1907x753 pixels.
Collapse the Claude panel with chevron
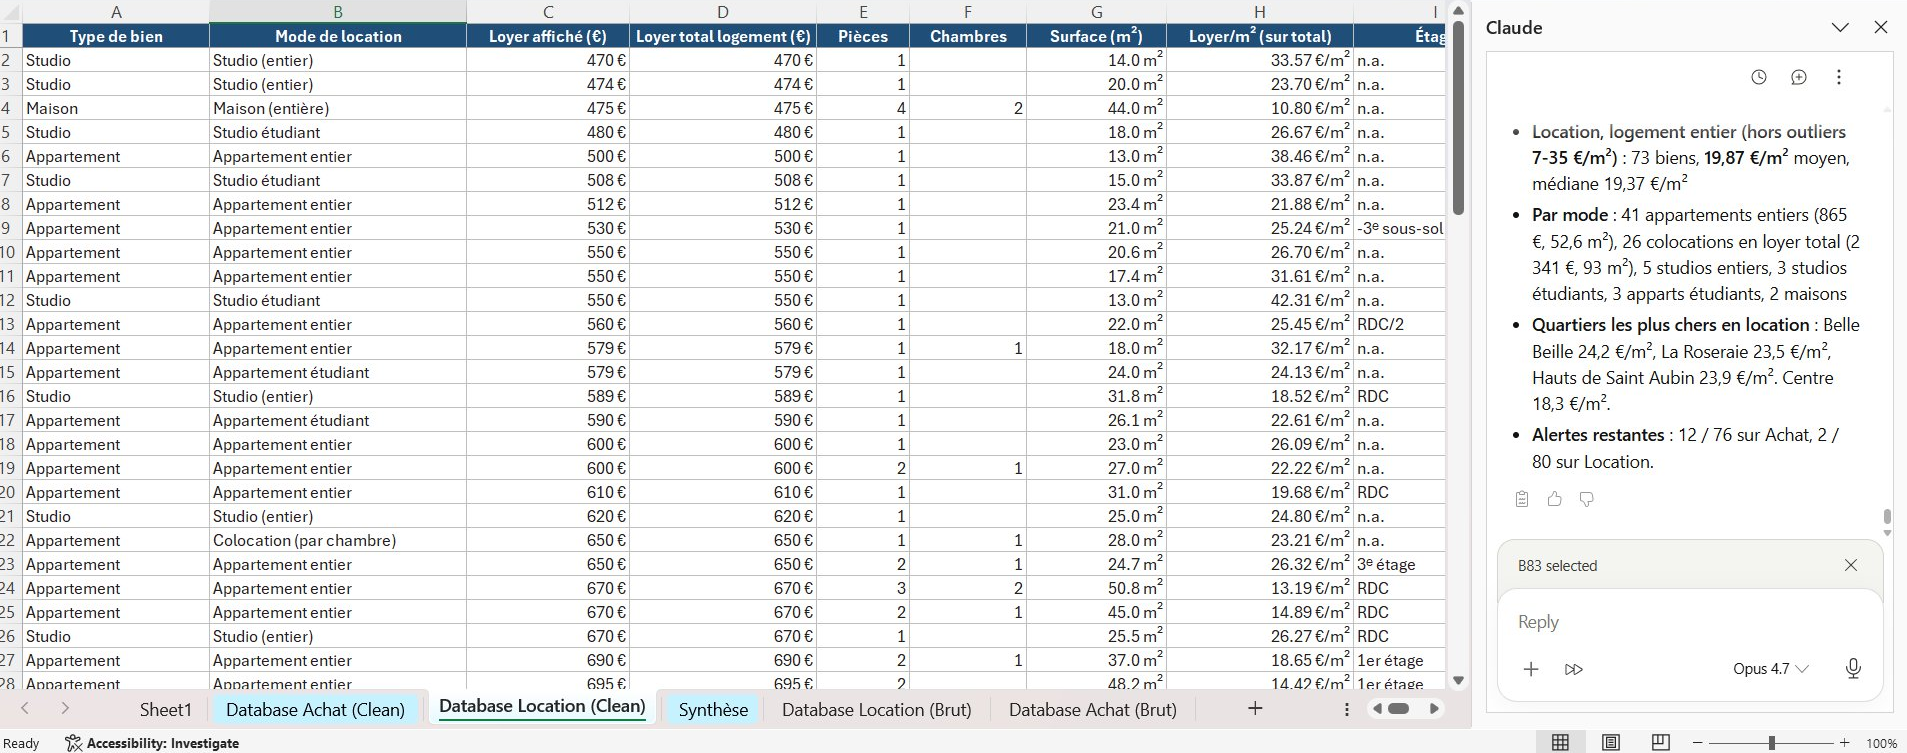[x=1840, y=28]
